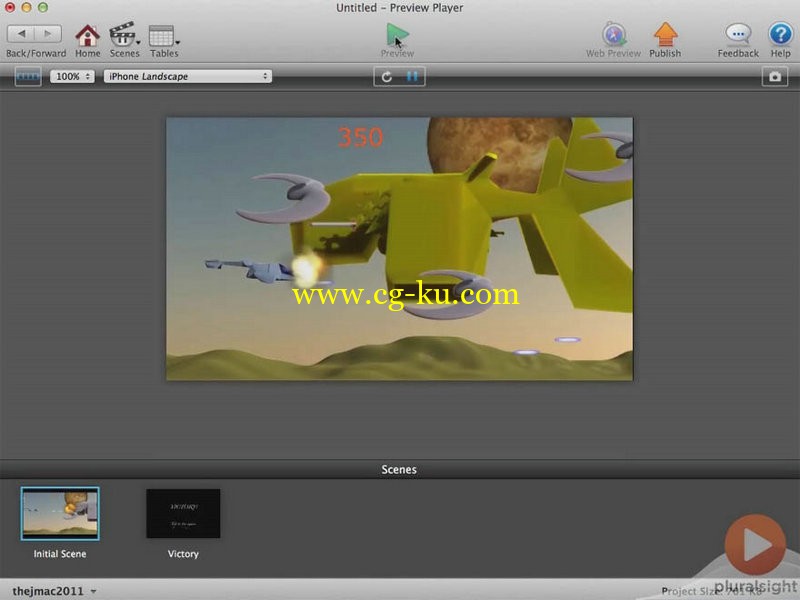
Task: Expand the Tables toolbar dropdown arrow
Action: [177, 43]
